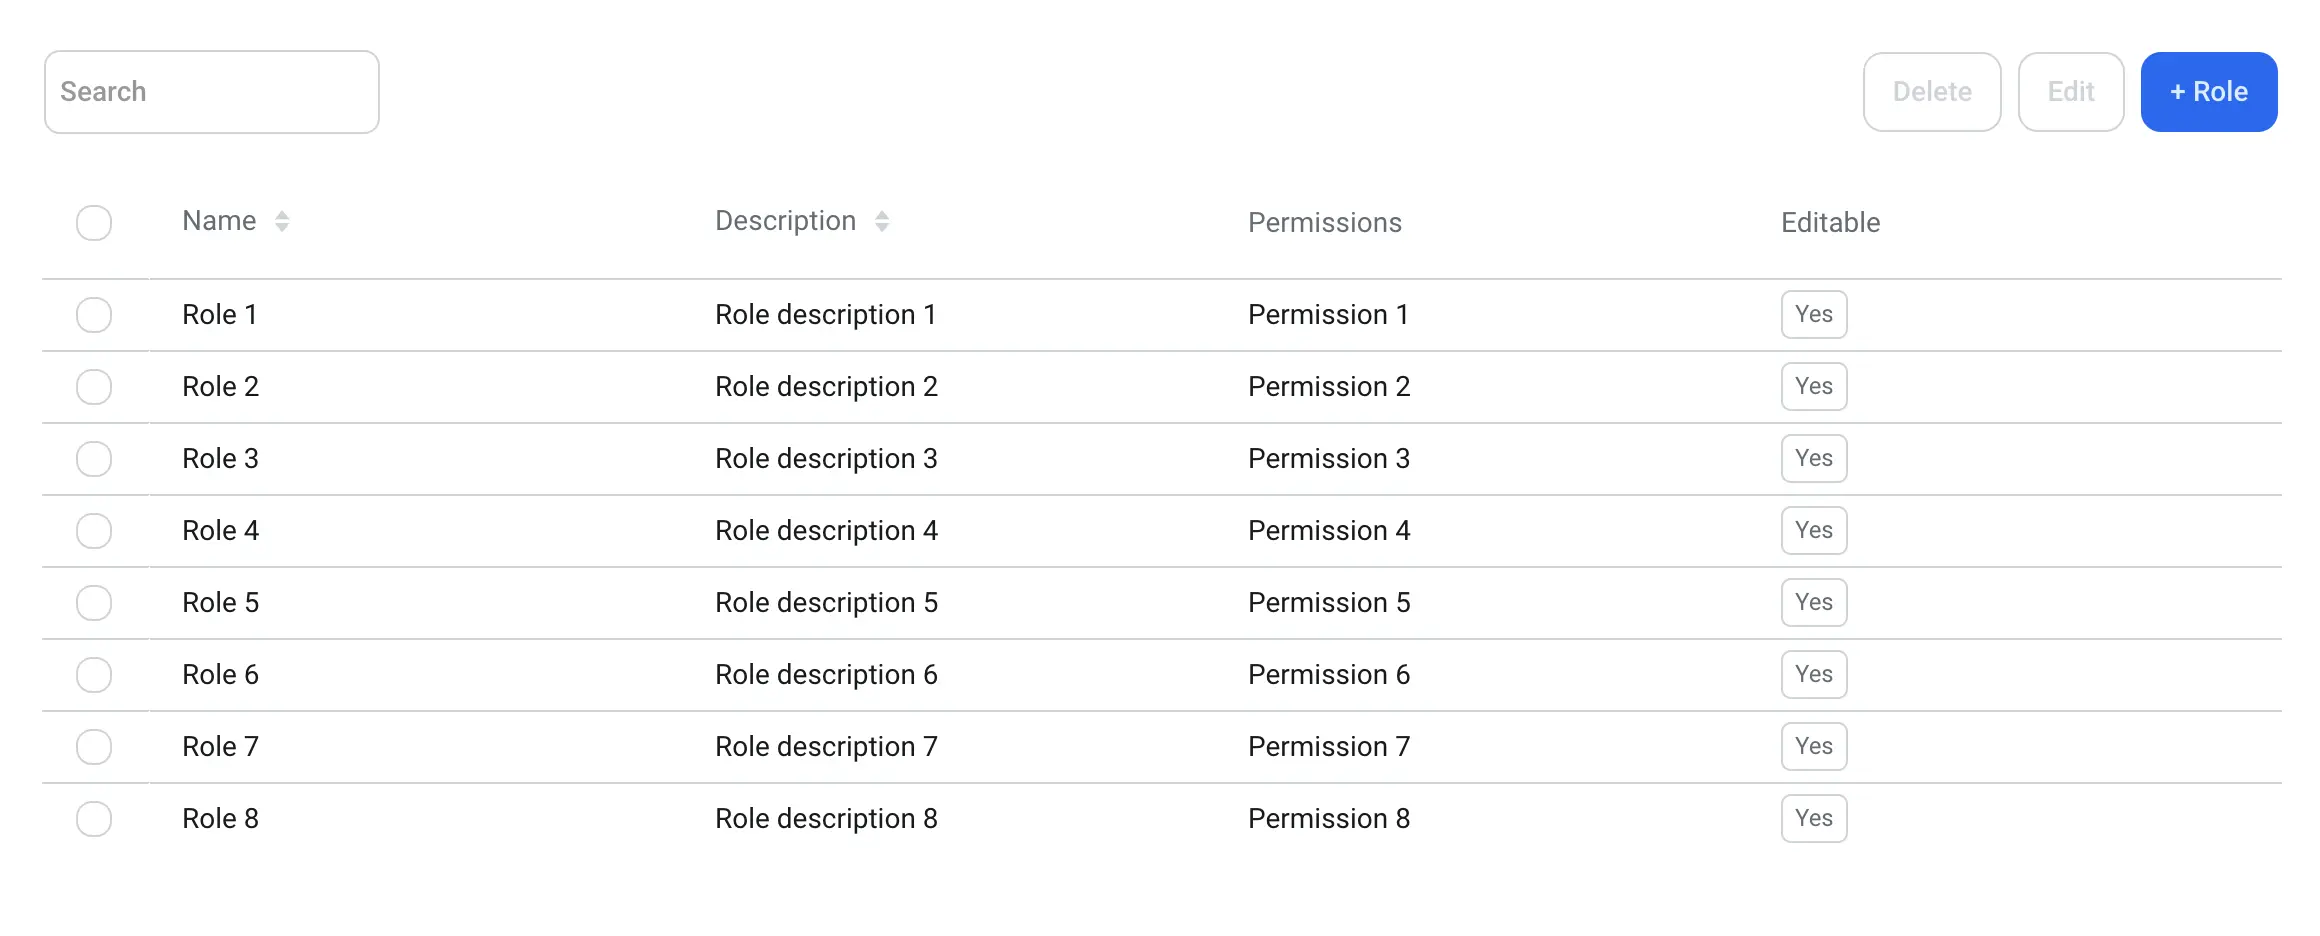Select the checkbox for Role 4
The height and width of the screenshot is (936, 2320).
pyautogui.click(x=93, y=531)
